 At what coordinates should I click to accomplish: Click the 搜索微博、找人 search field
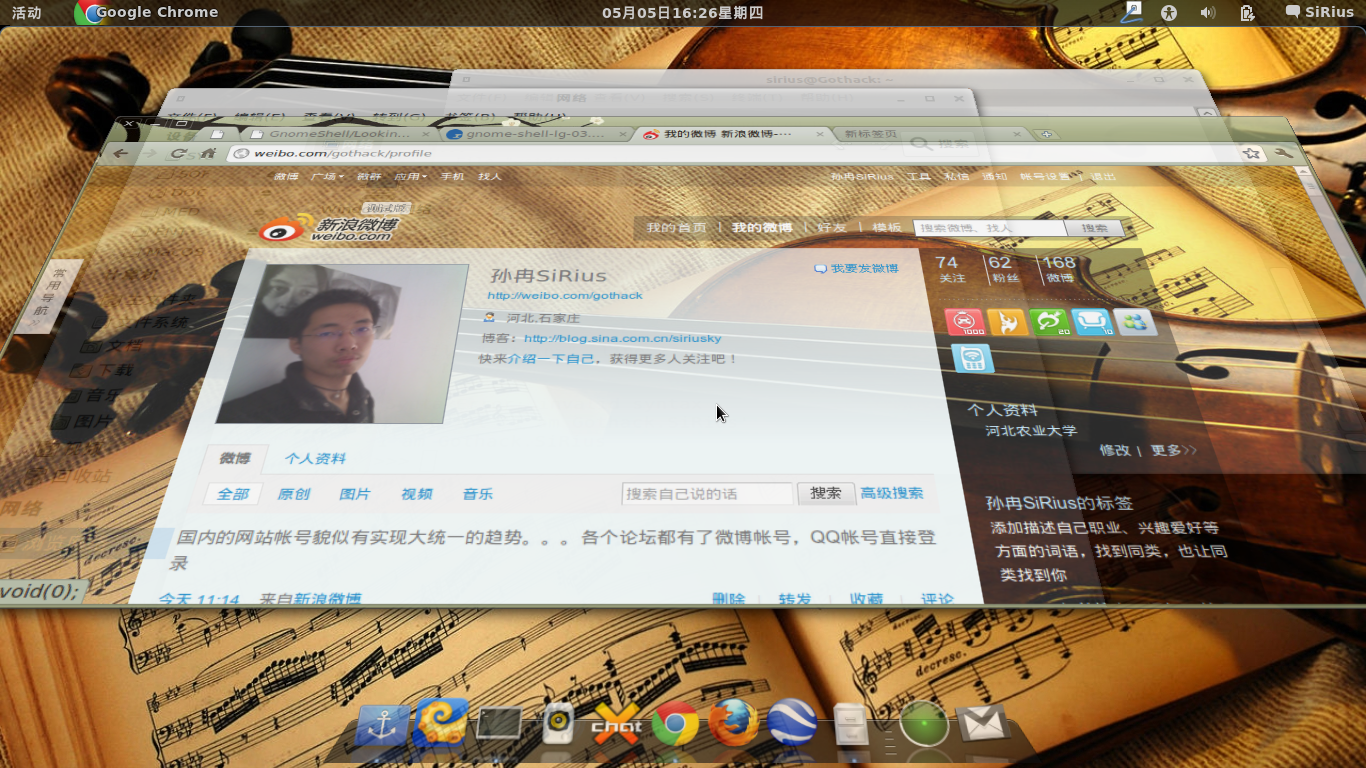[989, 228]
